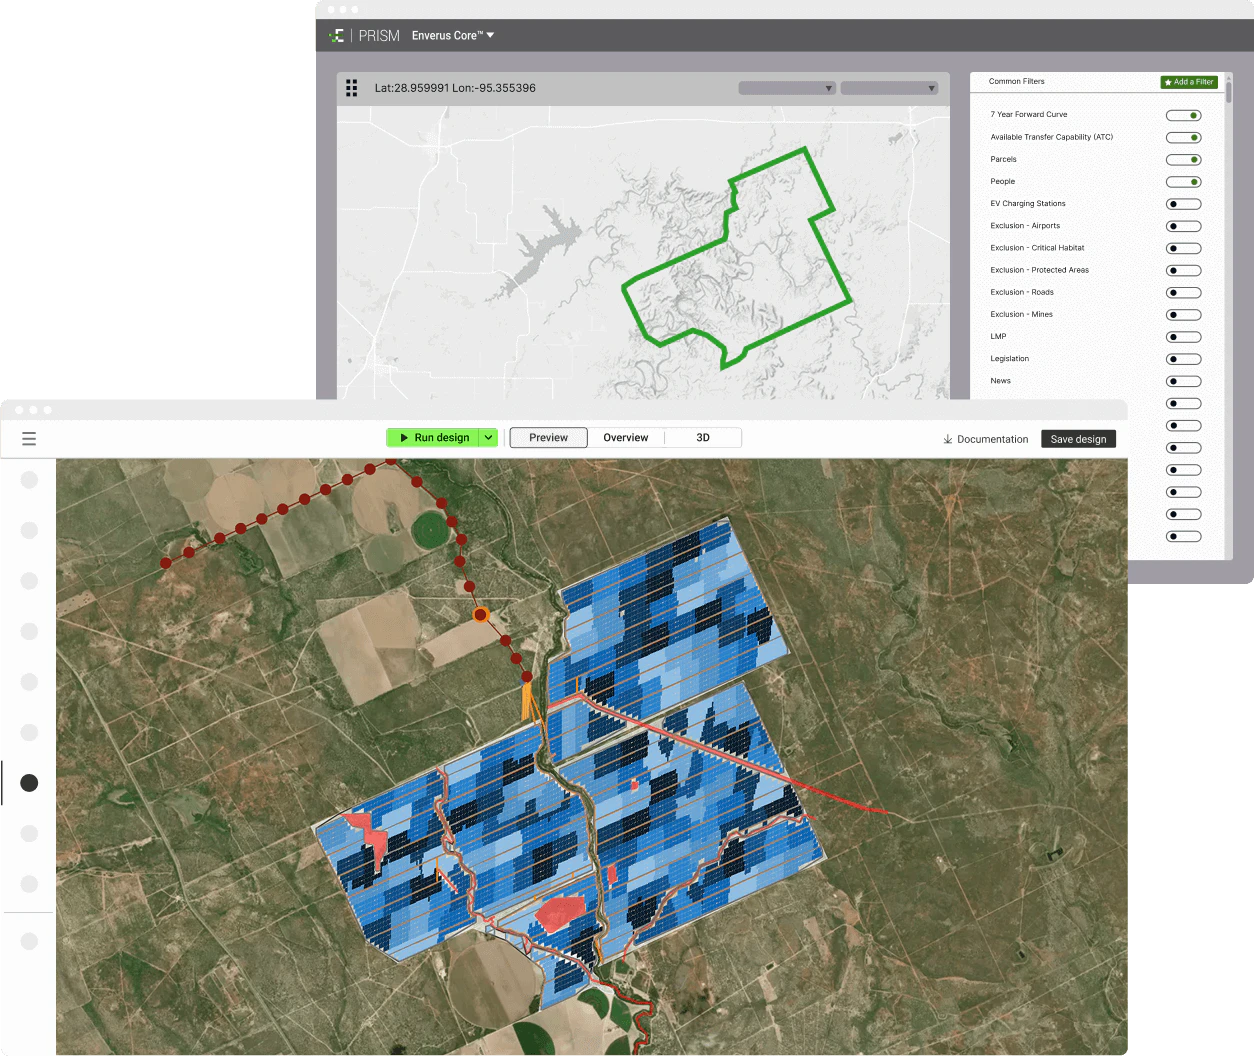Turn on the LMP filter

coord(1183,337)
